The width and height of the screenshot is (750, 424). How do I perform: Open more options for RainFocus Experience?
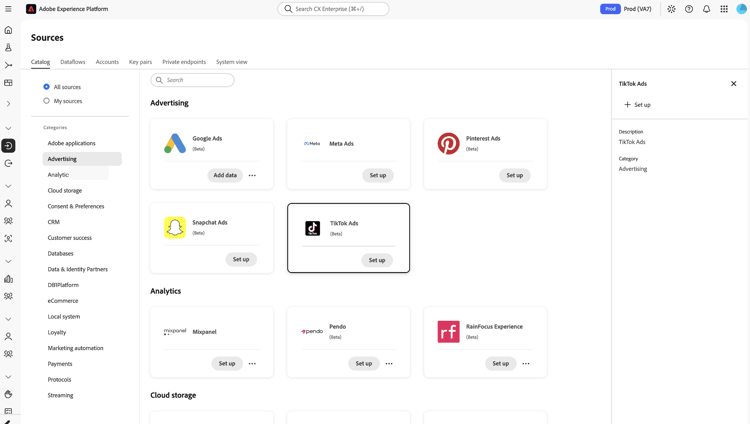(526, 364)
